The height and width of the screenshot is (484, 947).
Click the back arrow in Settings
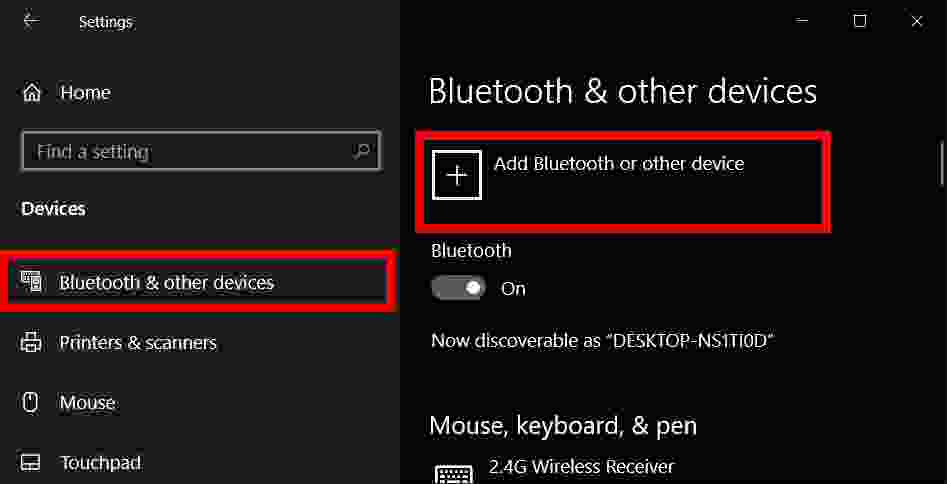[30, 21]
